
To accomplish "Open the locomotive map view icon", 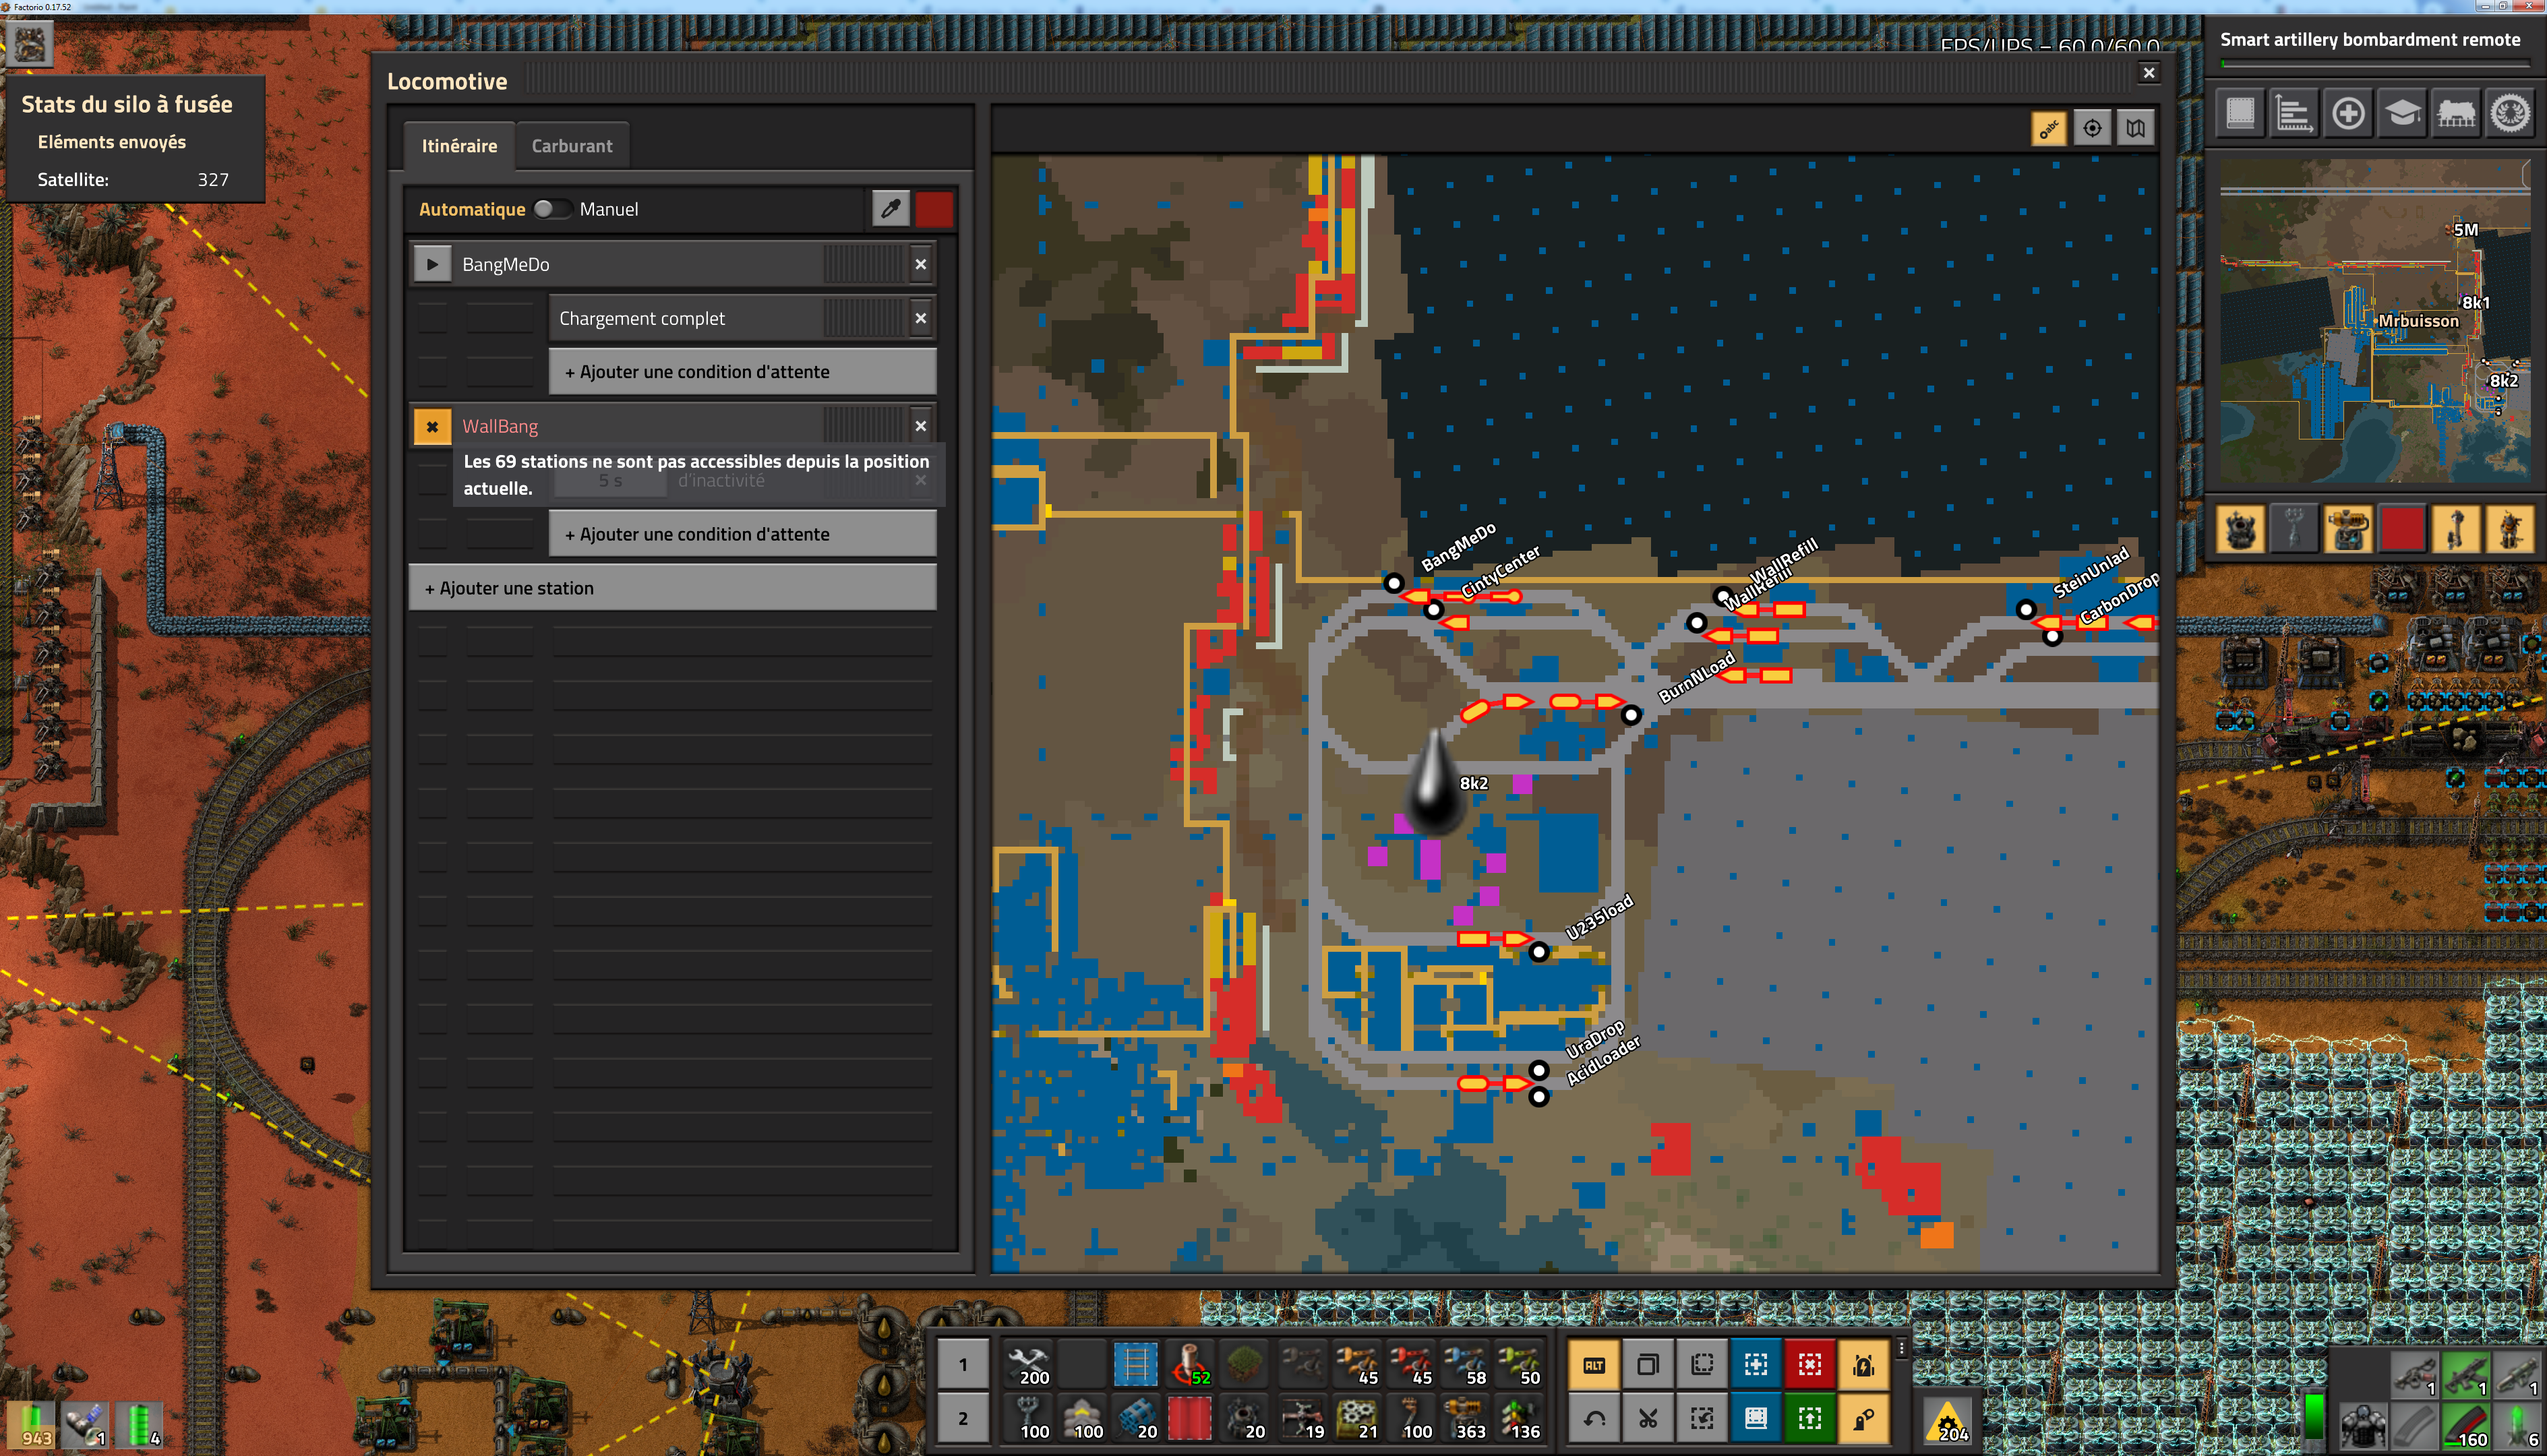I will 2135,128.
